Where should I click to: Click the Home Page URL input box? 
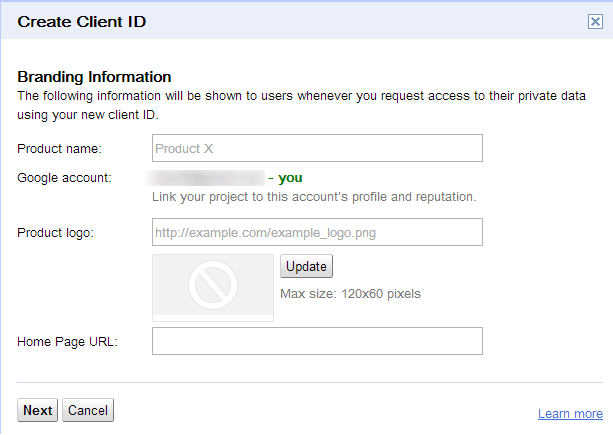click(317, 341)
